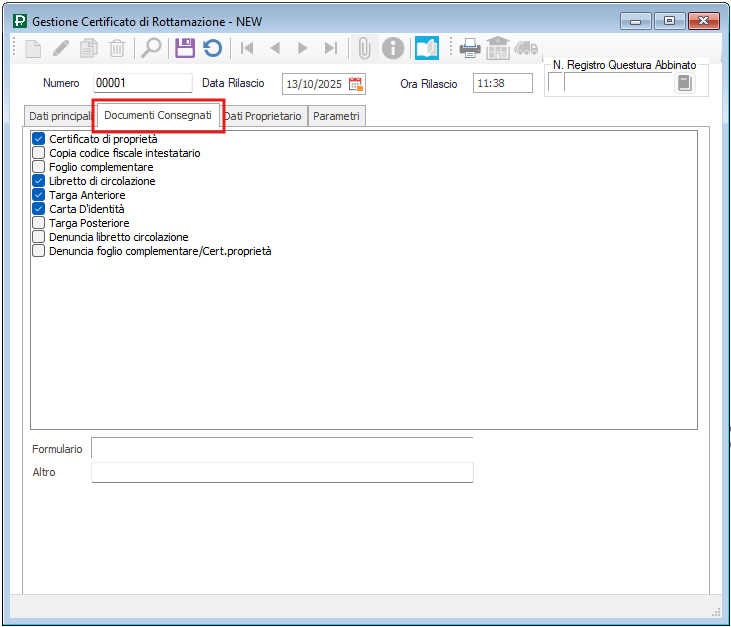
Task: Open the N. Registro Questura lookup
Action: click(684, 83)
